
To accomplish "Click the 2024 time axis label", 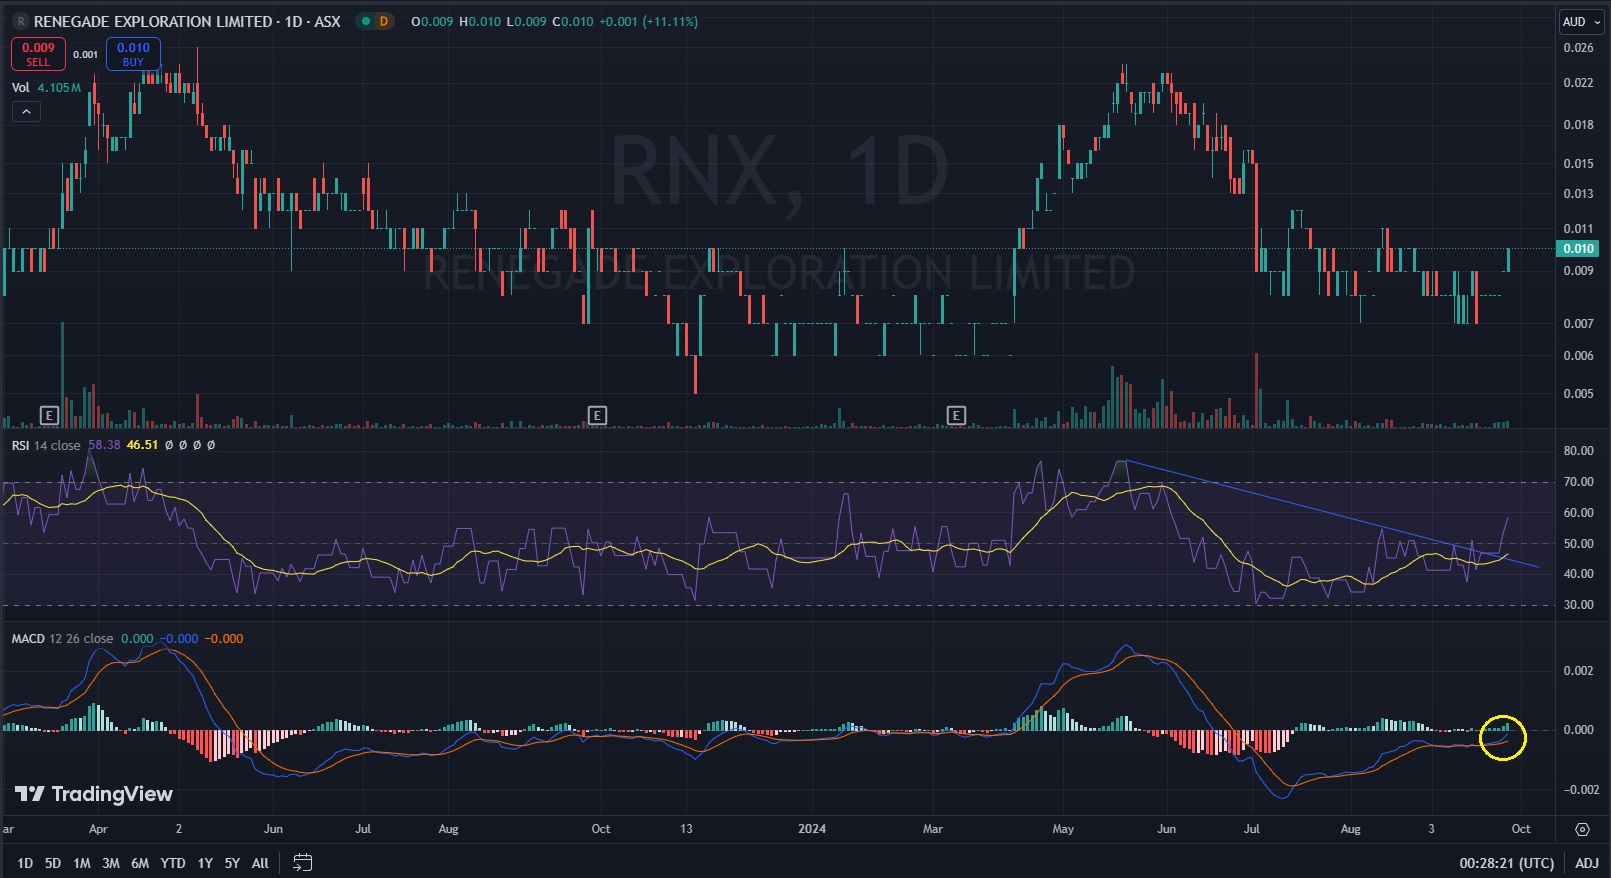I will (x=812, y=829).
